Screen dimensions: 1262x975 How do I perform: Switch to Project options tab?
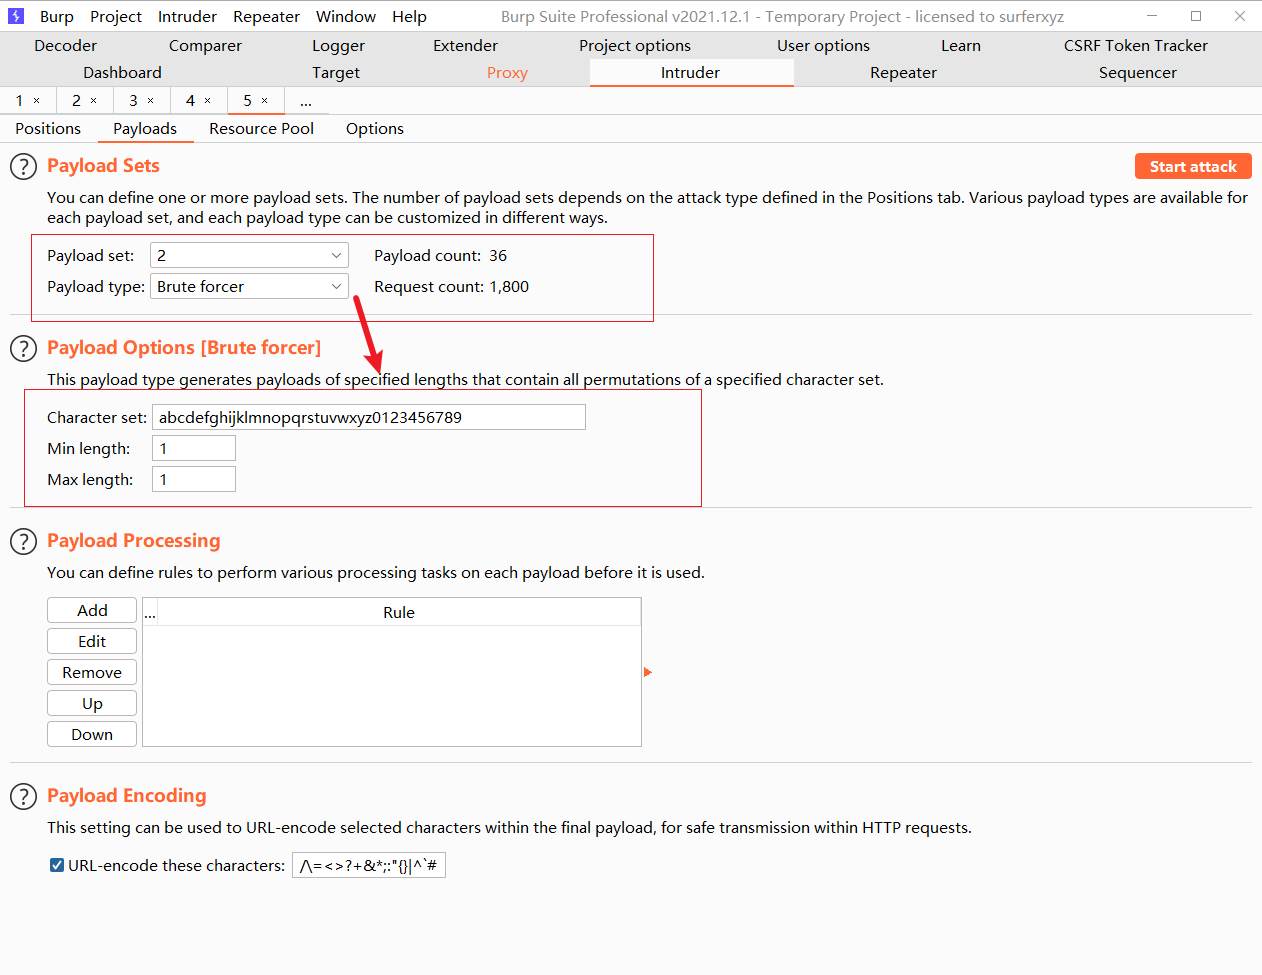635,46
